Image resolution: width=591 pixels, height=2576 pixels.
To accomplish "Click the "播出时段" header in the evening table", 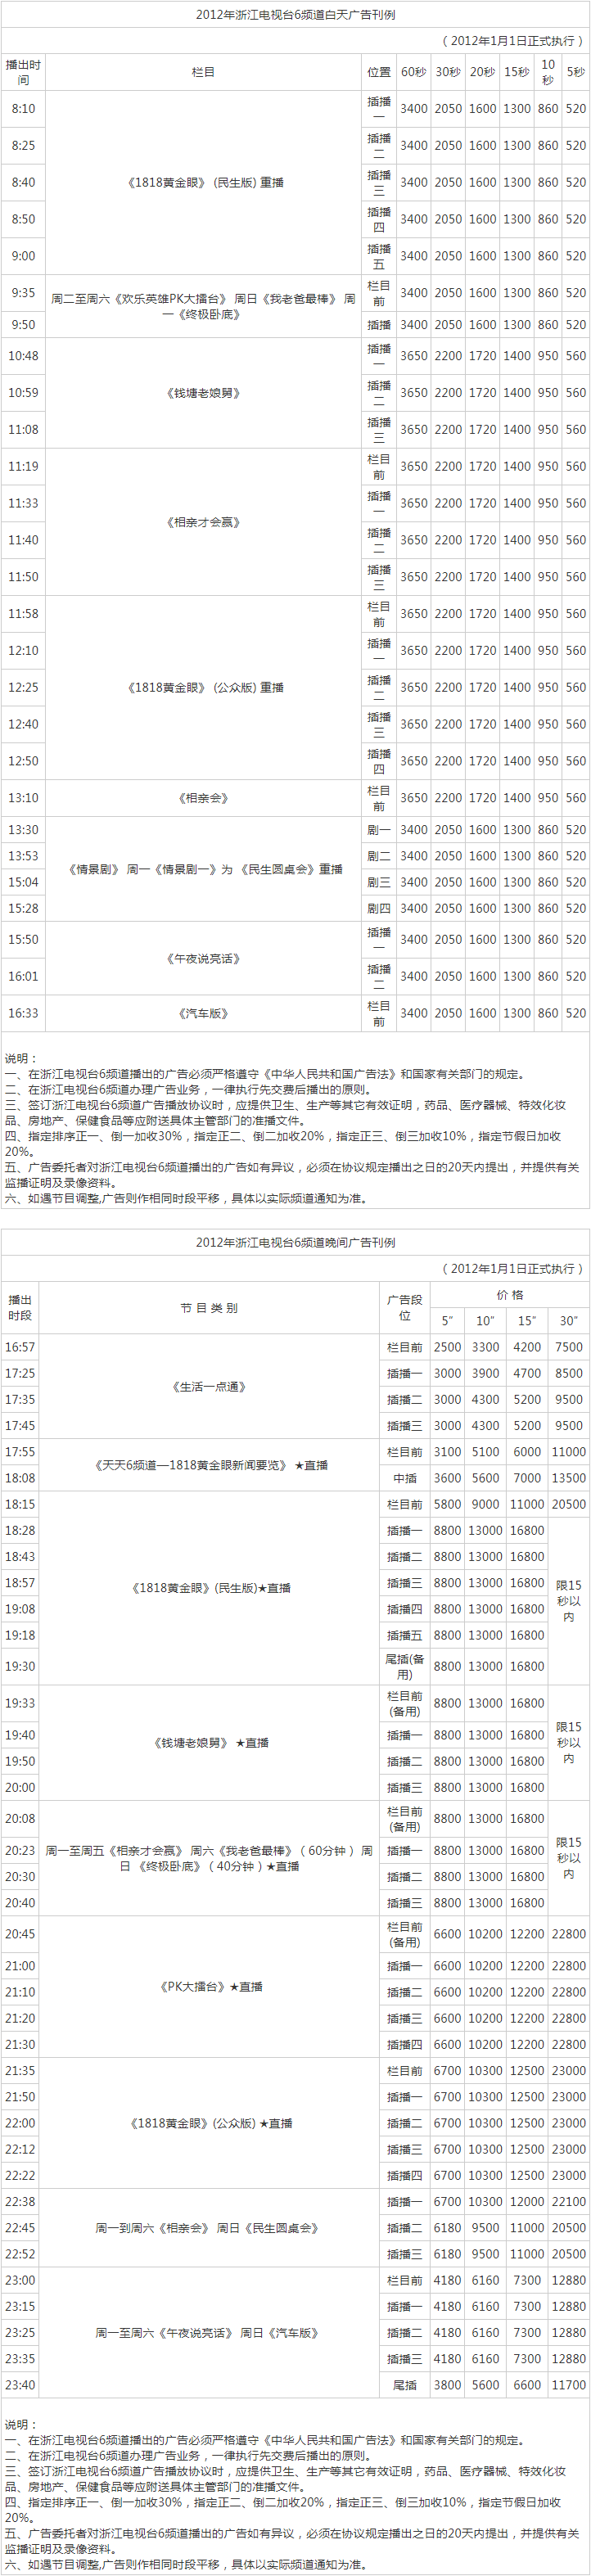I will pyautogui.click(x=20, y=1308).
